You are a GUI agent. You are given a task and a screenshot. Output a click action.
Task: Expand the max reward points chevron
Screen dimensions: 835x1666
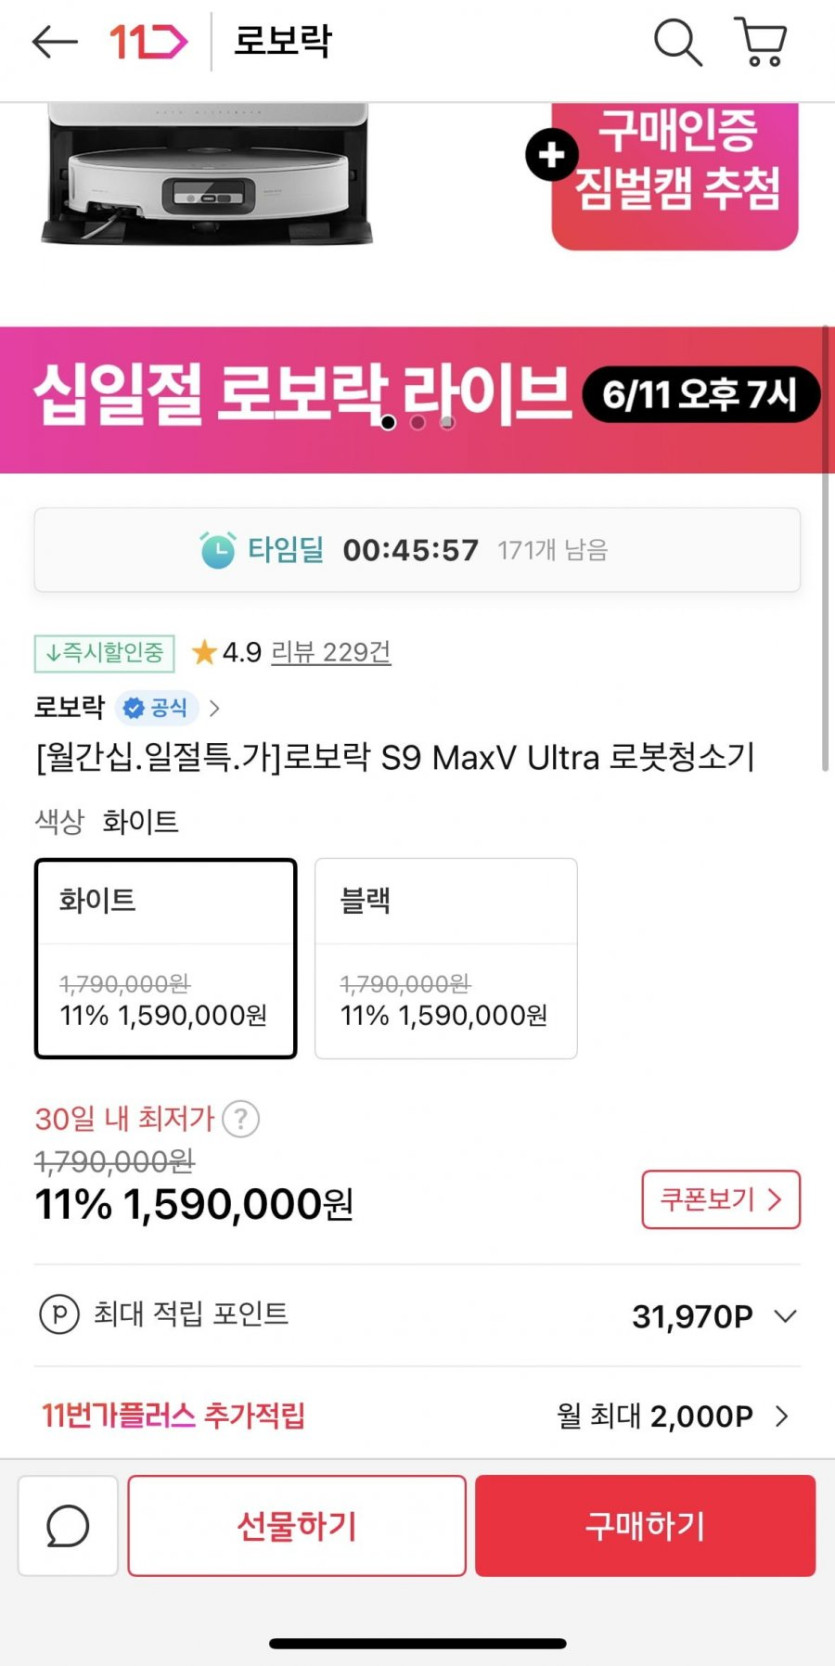tap(786, 1316)
